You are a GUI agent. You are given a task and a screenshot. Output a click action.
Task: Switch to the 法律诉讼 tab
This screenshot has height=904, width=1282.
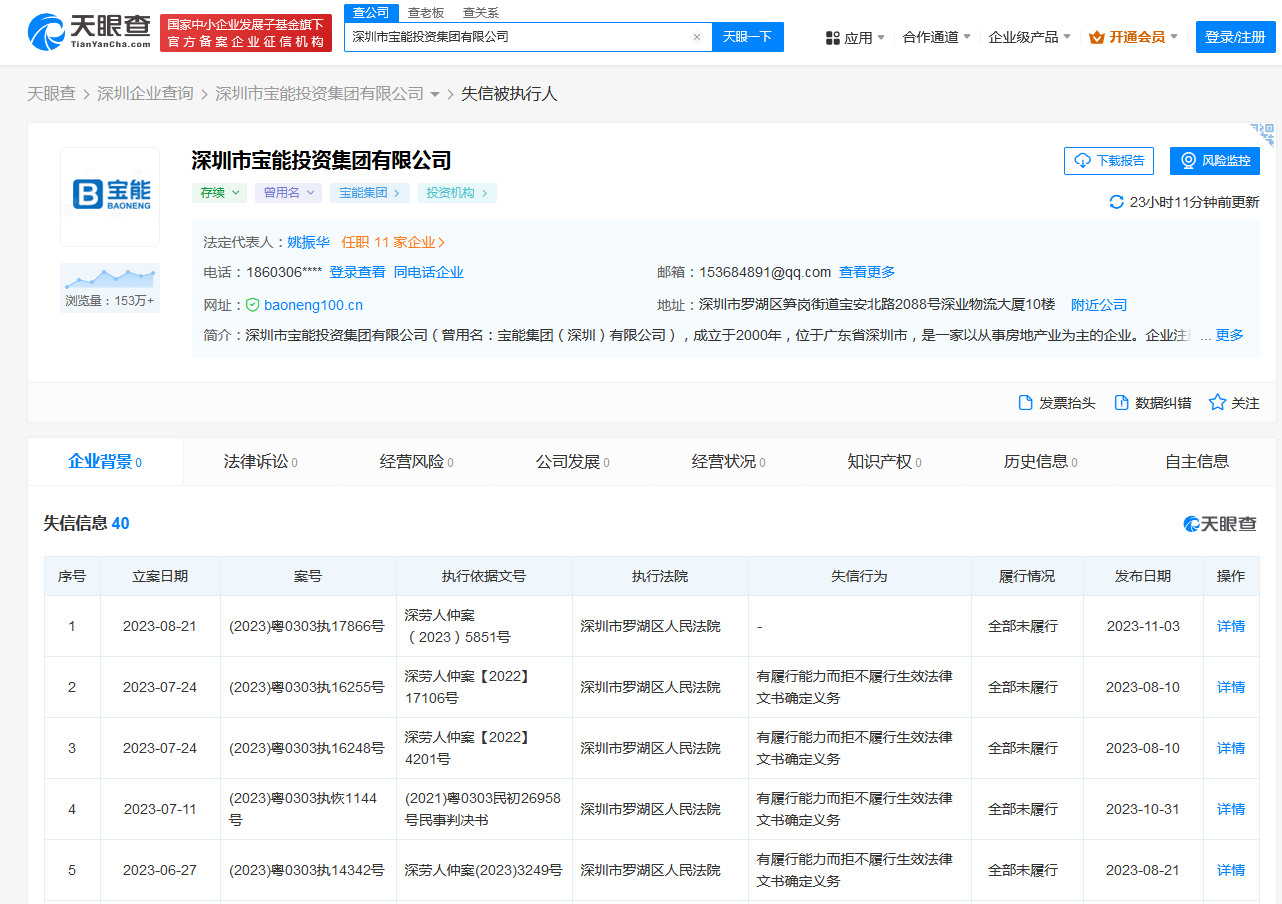pyautogui.click(x=259, y=462)
